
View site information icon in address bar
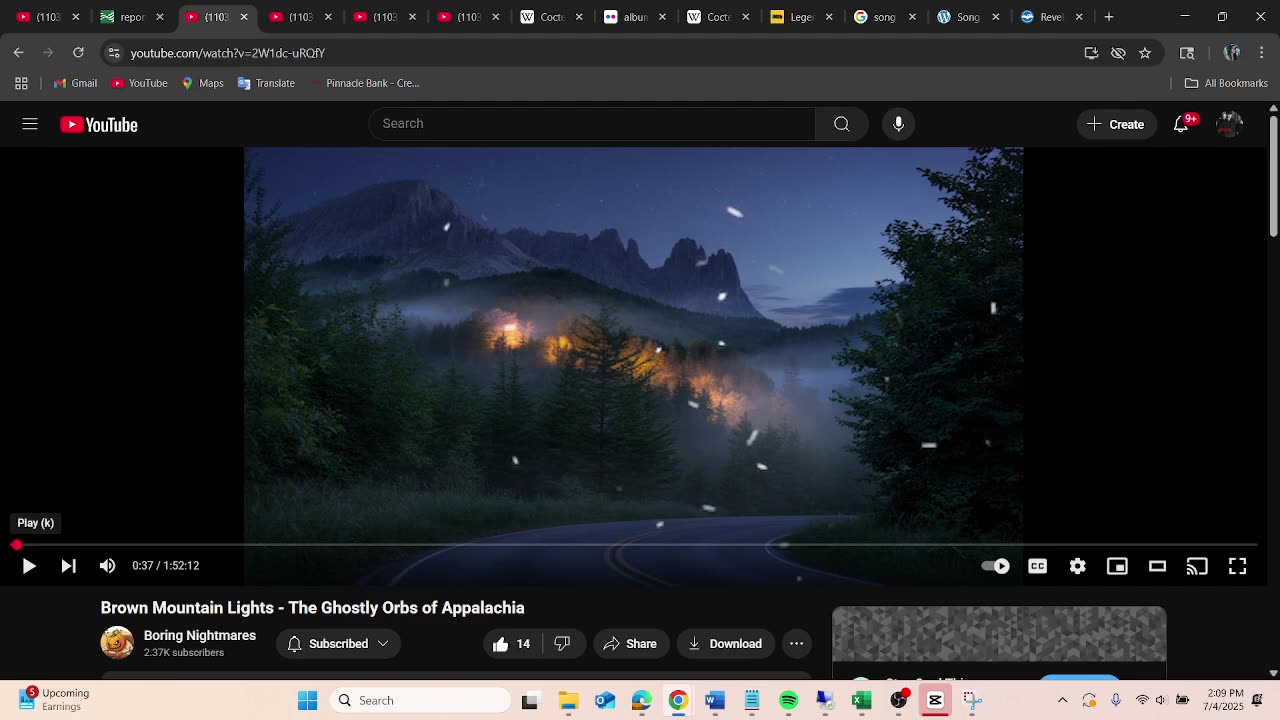(x=114, y=53)
